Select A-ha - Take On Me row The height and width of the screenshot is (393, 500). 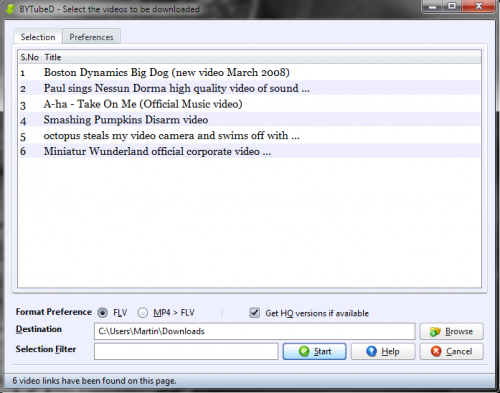point(250,104)
